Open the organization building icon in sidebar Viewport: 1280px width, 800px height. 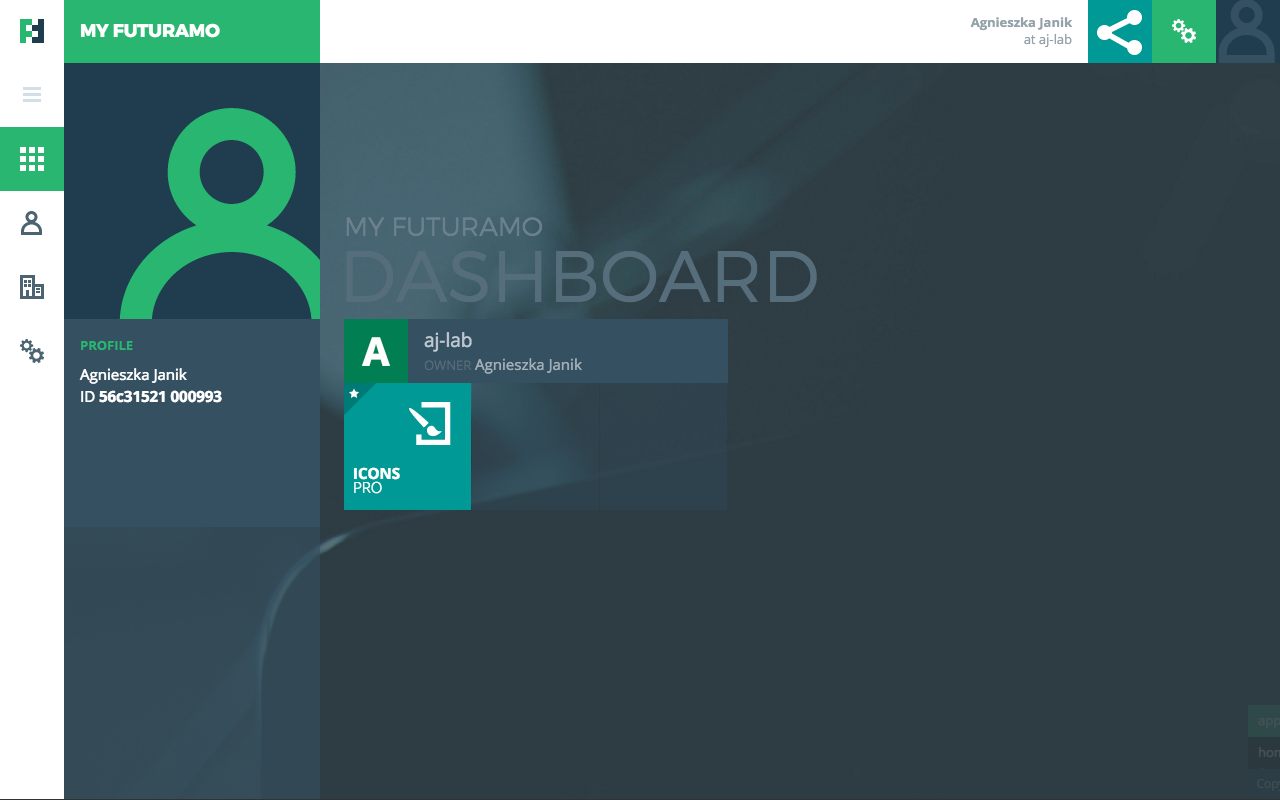pyautogui.click(x=32, y=287)
